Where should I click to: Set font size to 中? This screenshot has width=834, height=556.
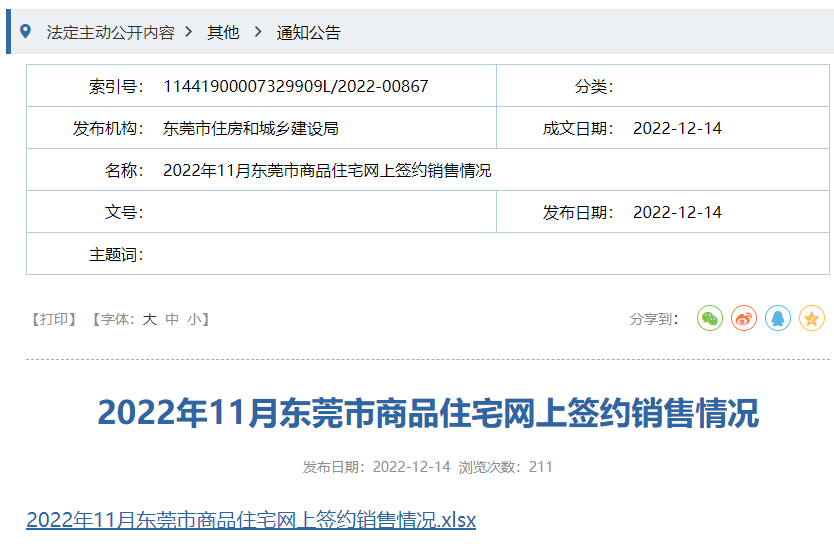(172, 319)
